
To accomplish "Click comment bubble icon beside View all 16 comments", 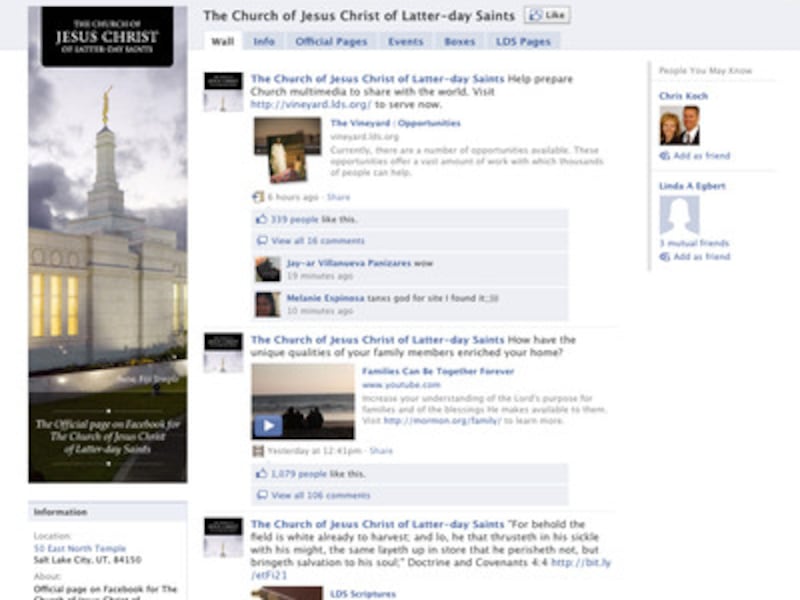I will click(262, 240).
